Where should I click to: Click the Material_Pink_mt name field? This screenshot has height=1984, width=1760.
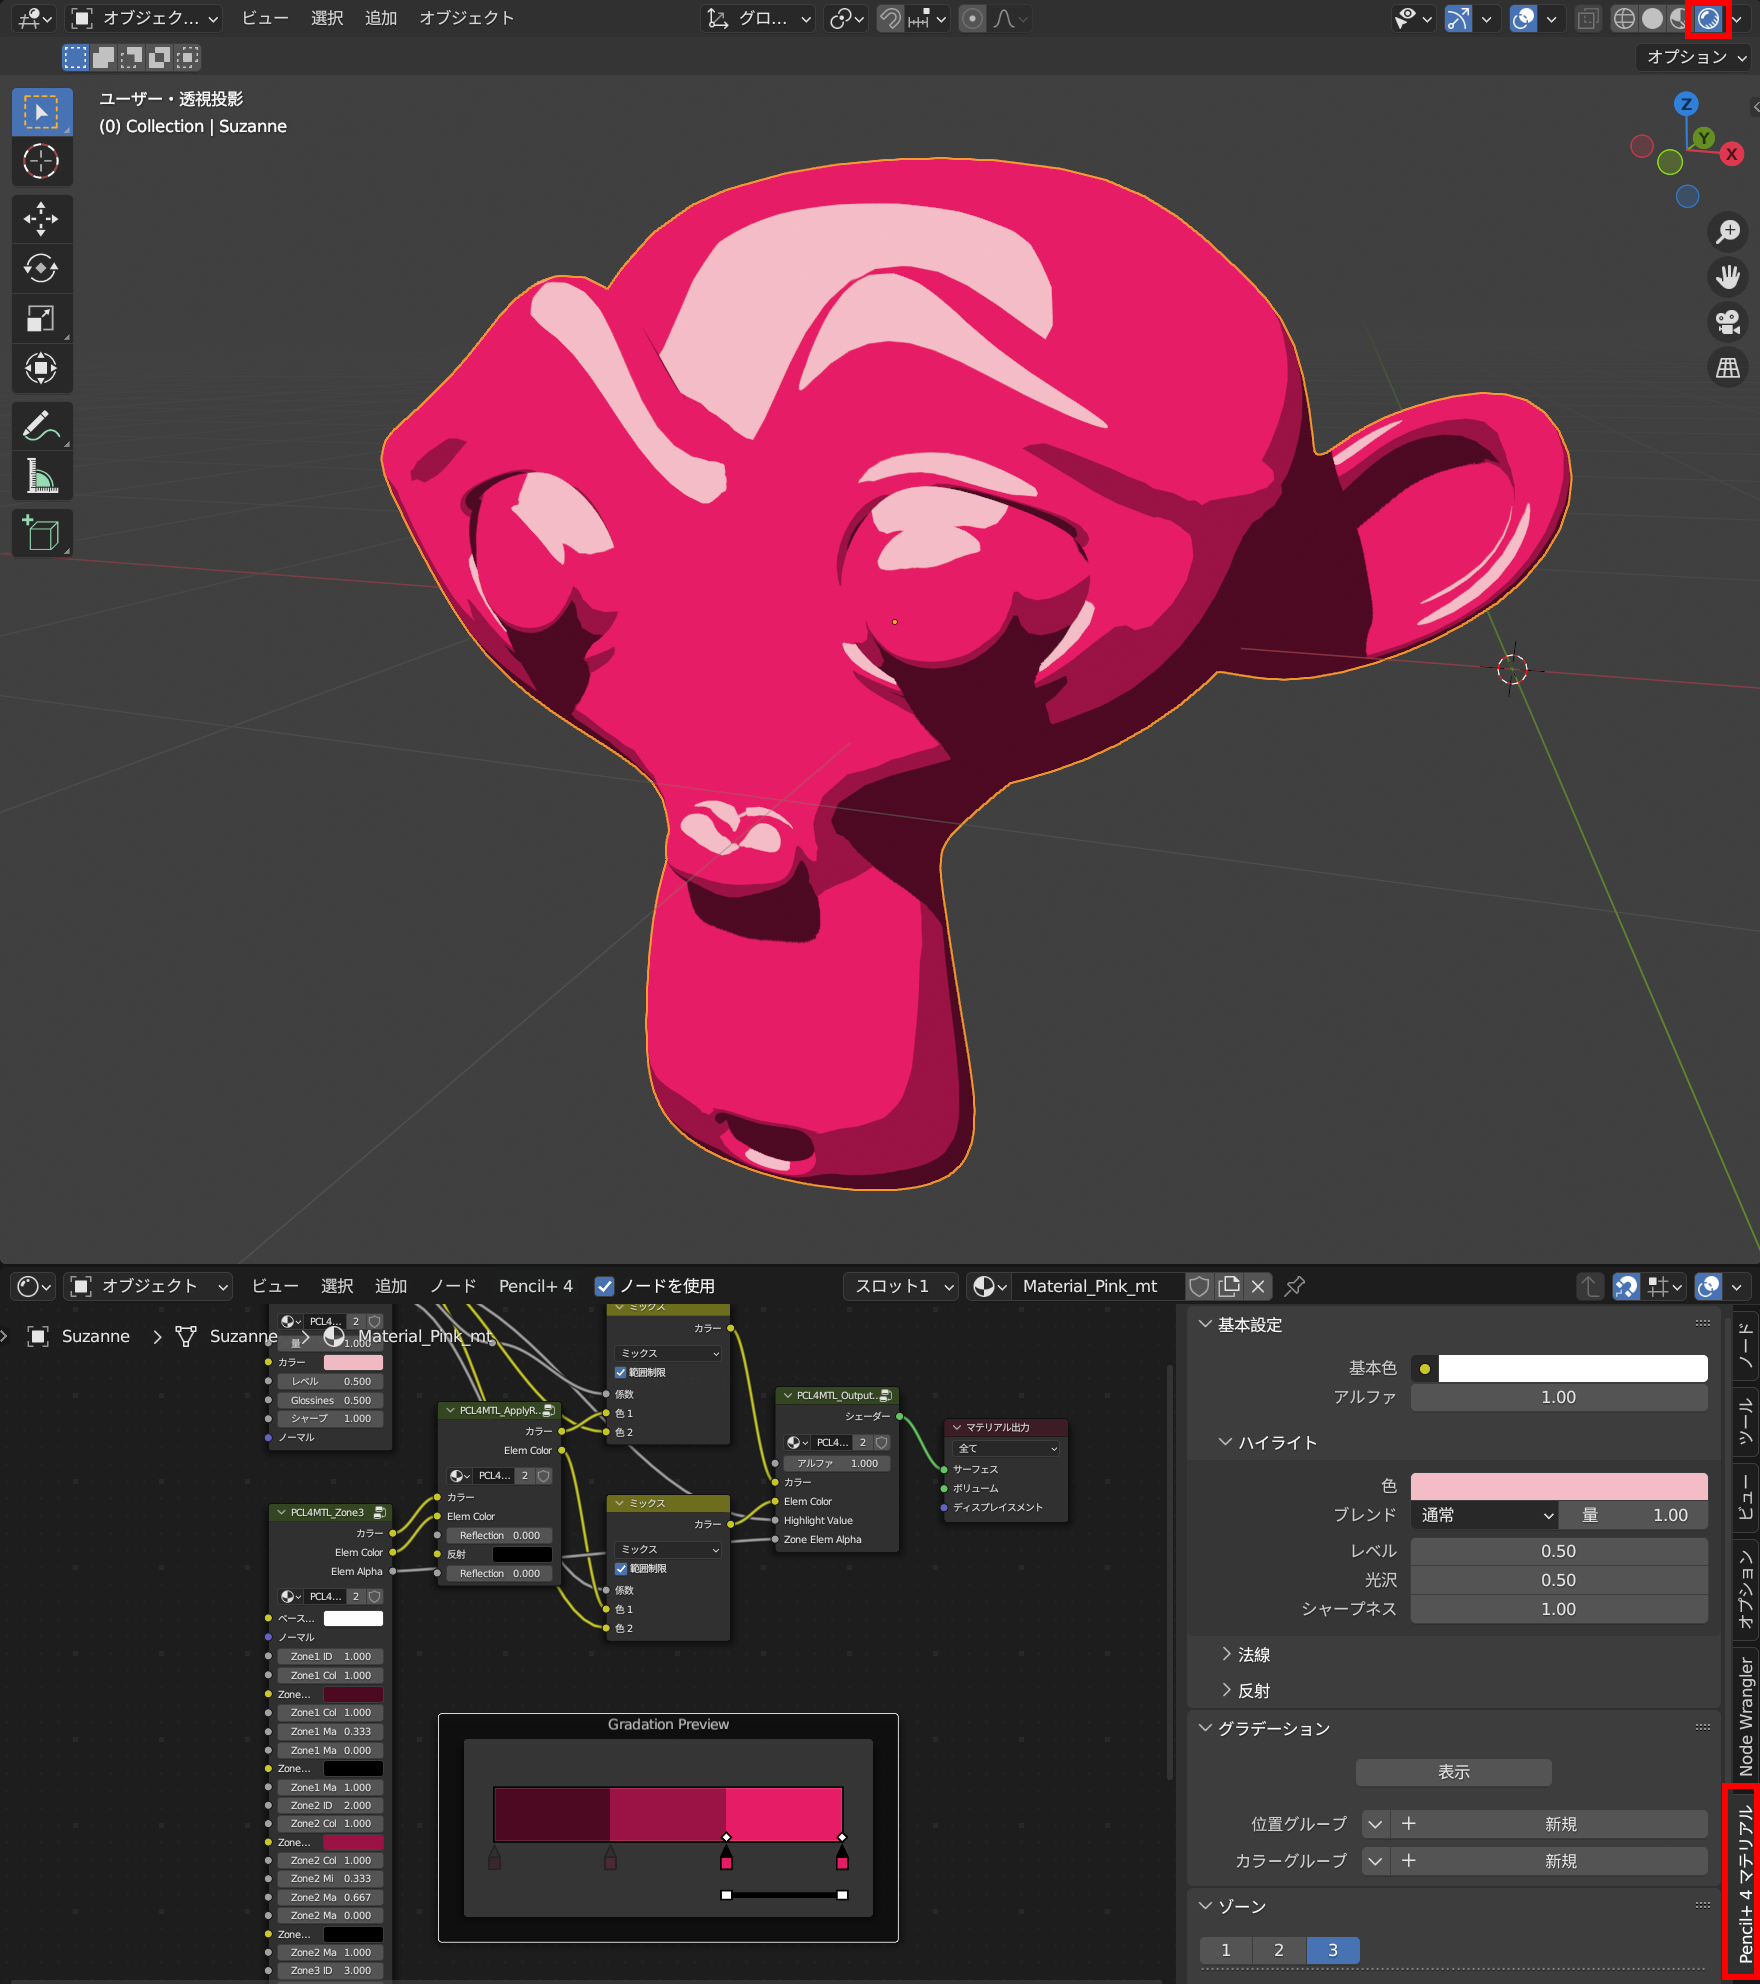(x=1098, y=1286)
